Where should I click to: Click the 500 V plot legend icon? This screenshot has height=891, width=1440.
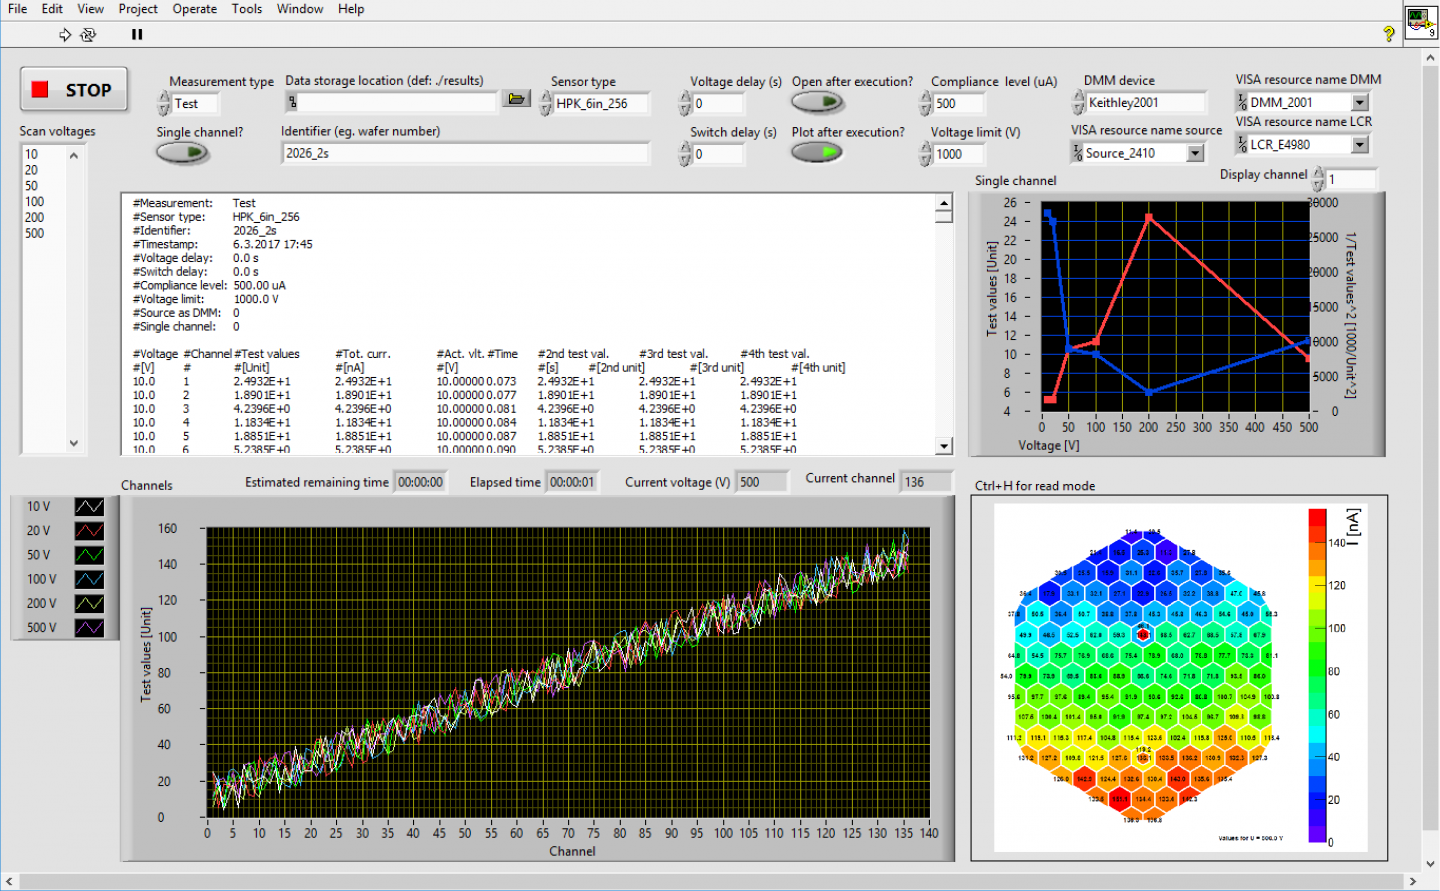tap(89, 628)
